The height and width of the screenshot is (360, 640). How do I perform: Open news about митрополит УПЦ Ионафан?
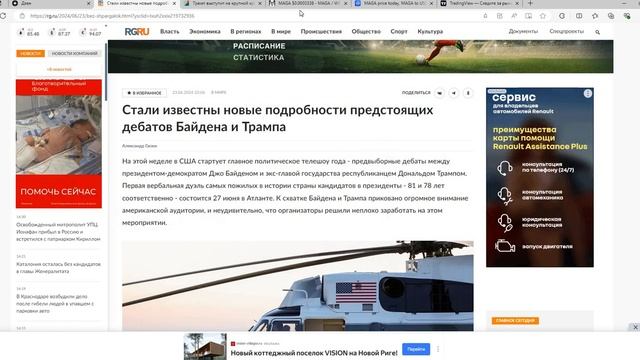point(58,231)
